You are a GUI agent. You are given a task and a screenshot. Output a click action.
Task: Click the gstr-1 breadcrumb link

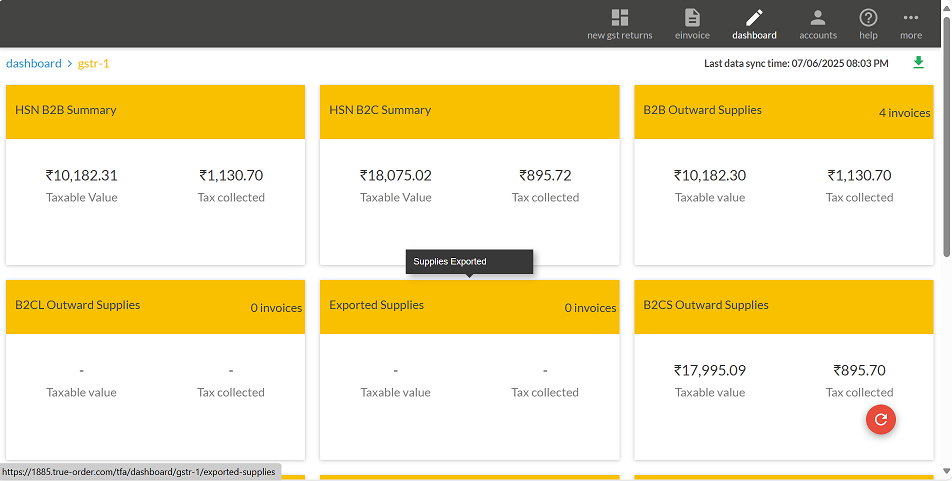point(94,63)
